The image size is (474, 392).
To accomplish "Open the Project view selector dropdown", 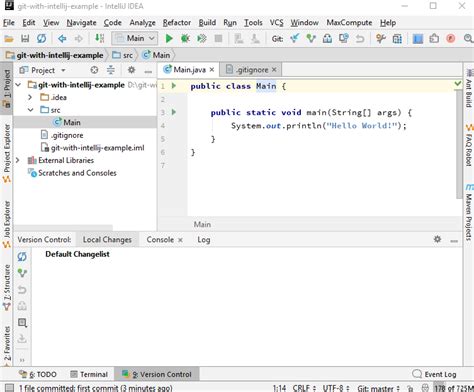I will point(43,70).
